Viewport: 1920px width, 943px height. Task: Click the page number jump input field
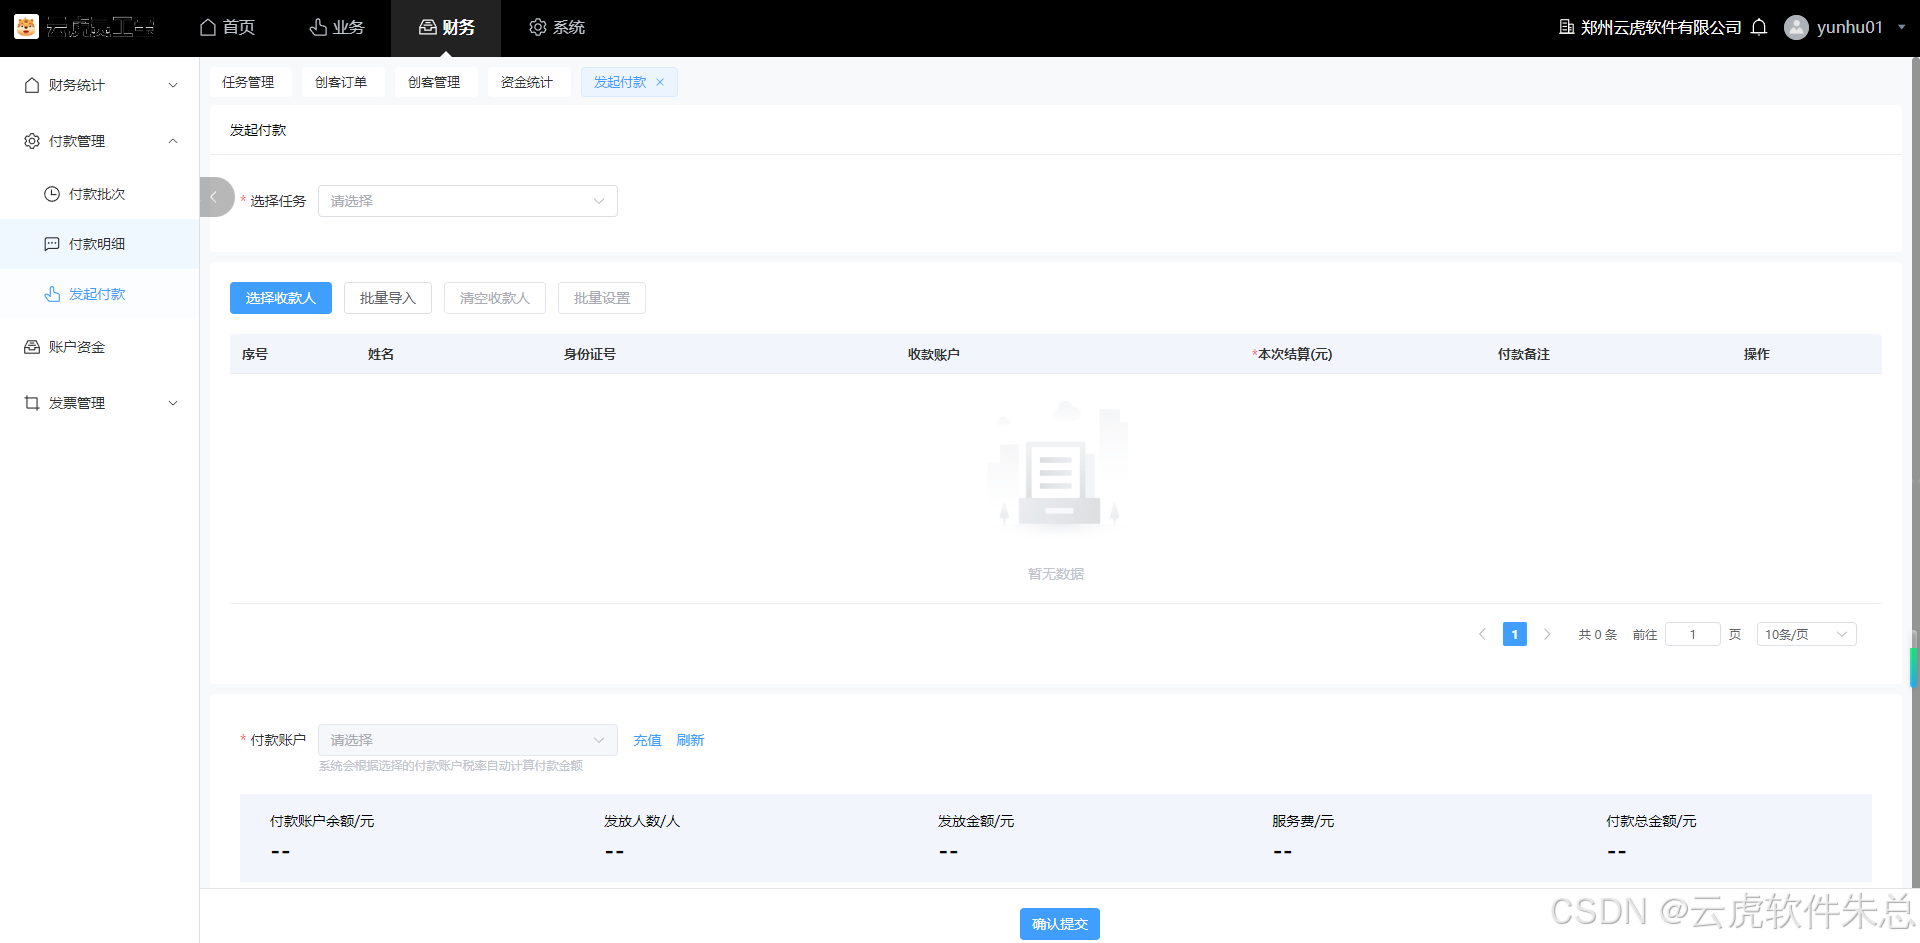point(1692,634)
